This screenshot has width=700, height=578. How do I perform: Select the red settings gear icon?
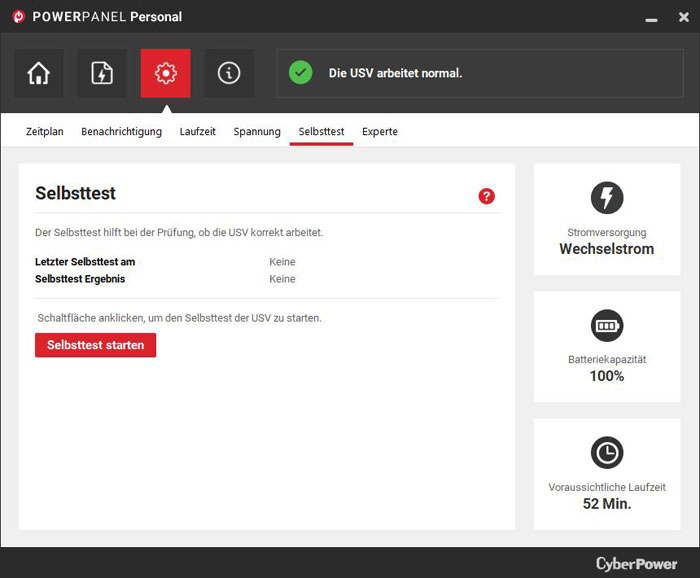166,73
